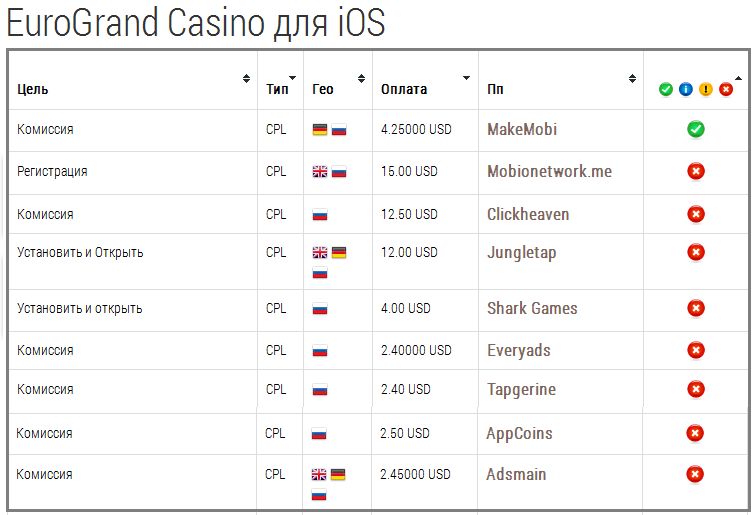Click the Тип column header
Screen dimensions: 753x515
tap(278, 89)
